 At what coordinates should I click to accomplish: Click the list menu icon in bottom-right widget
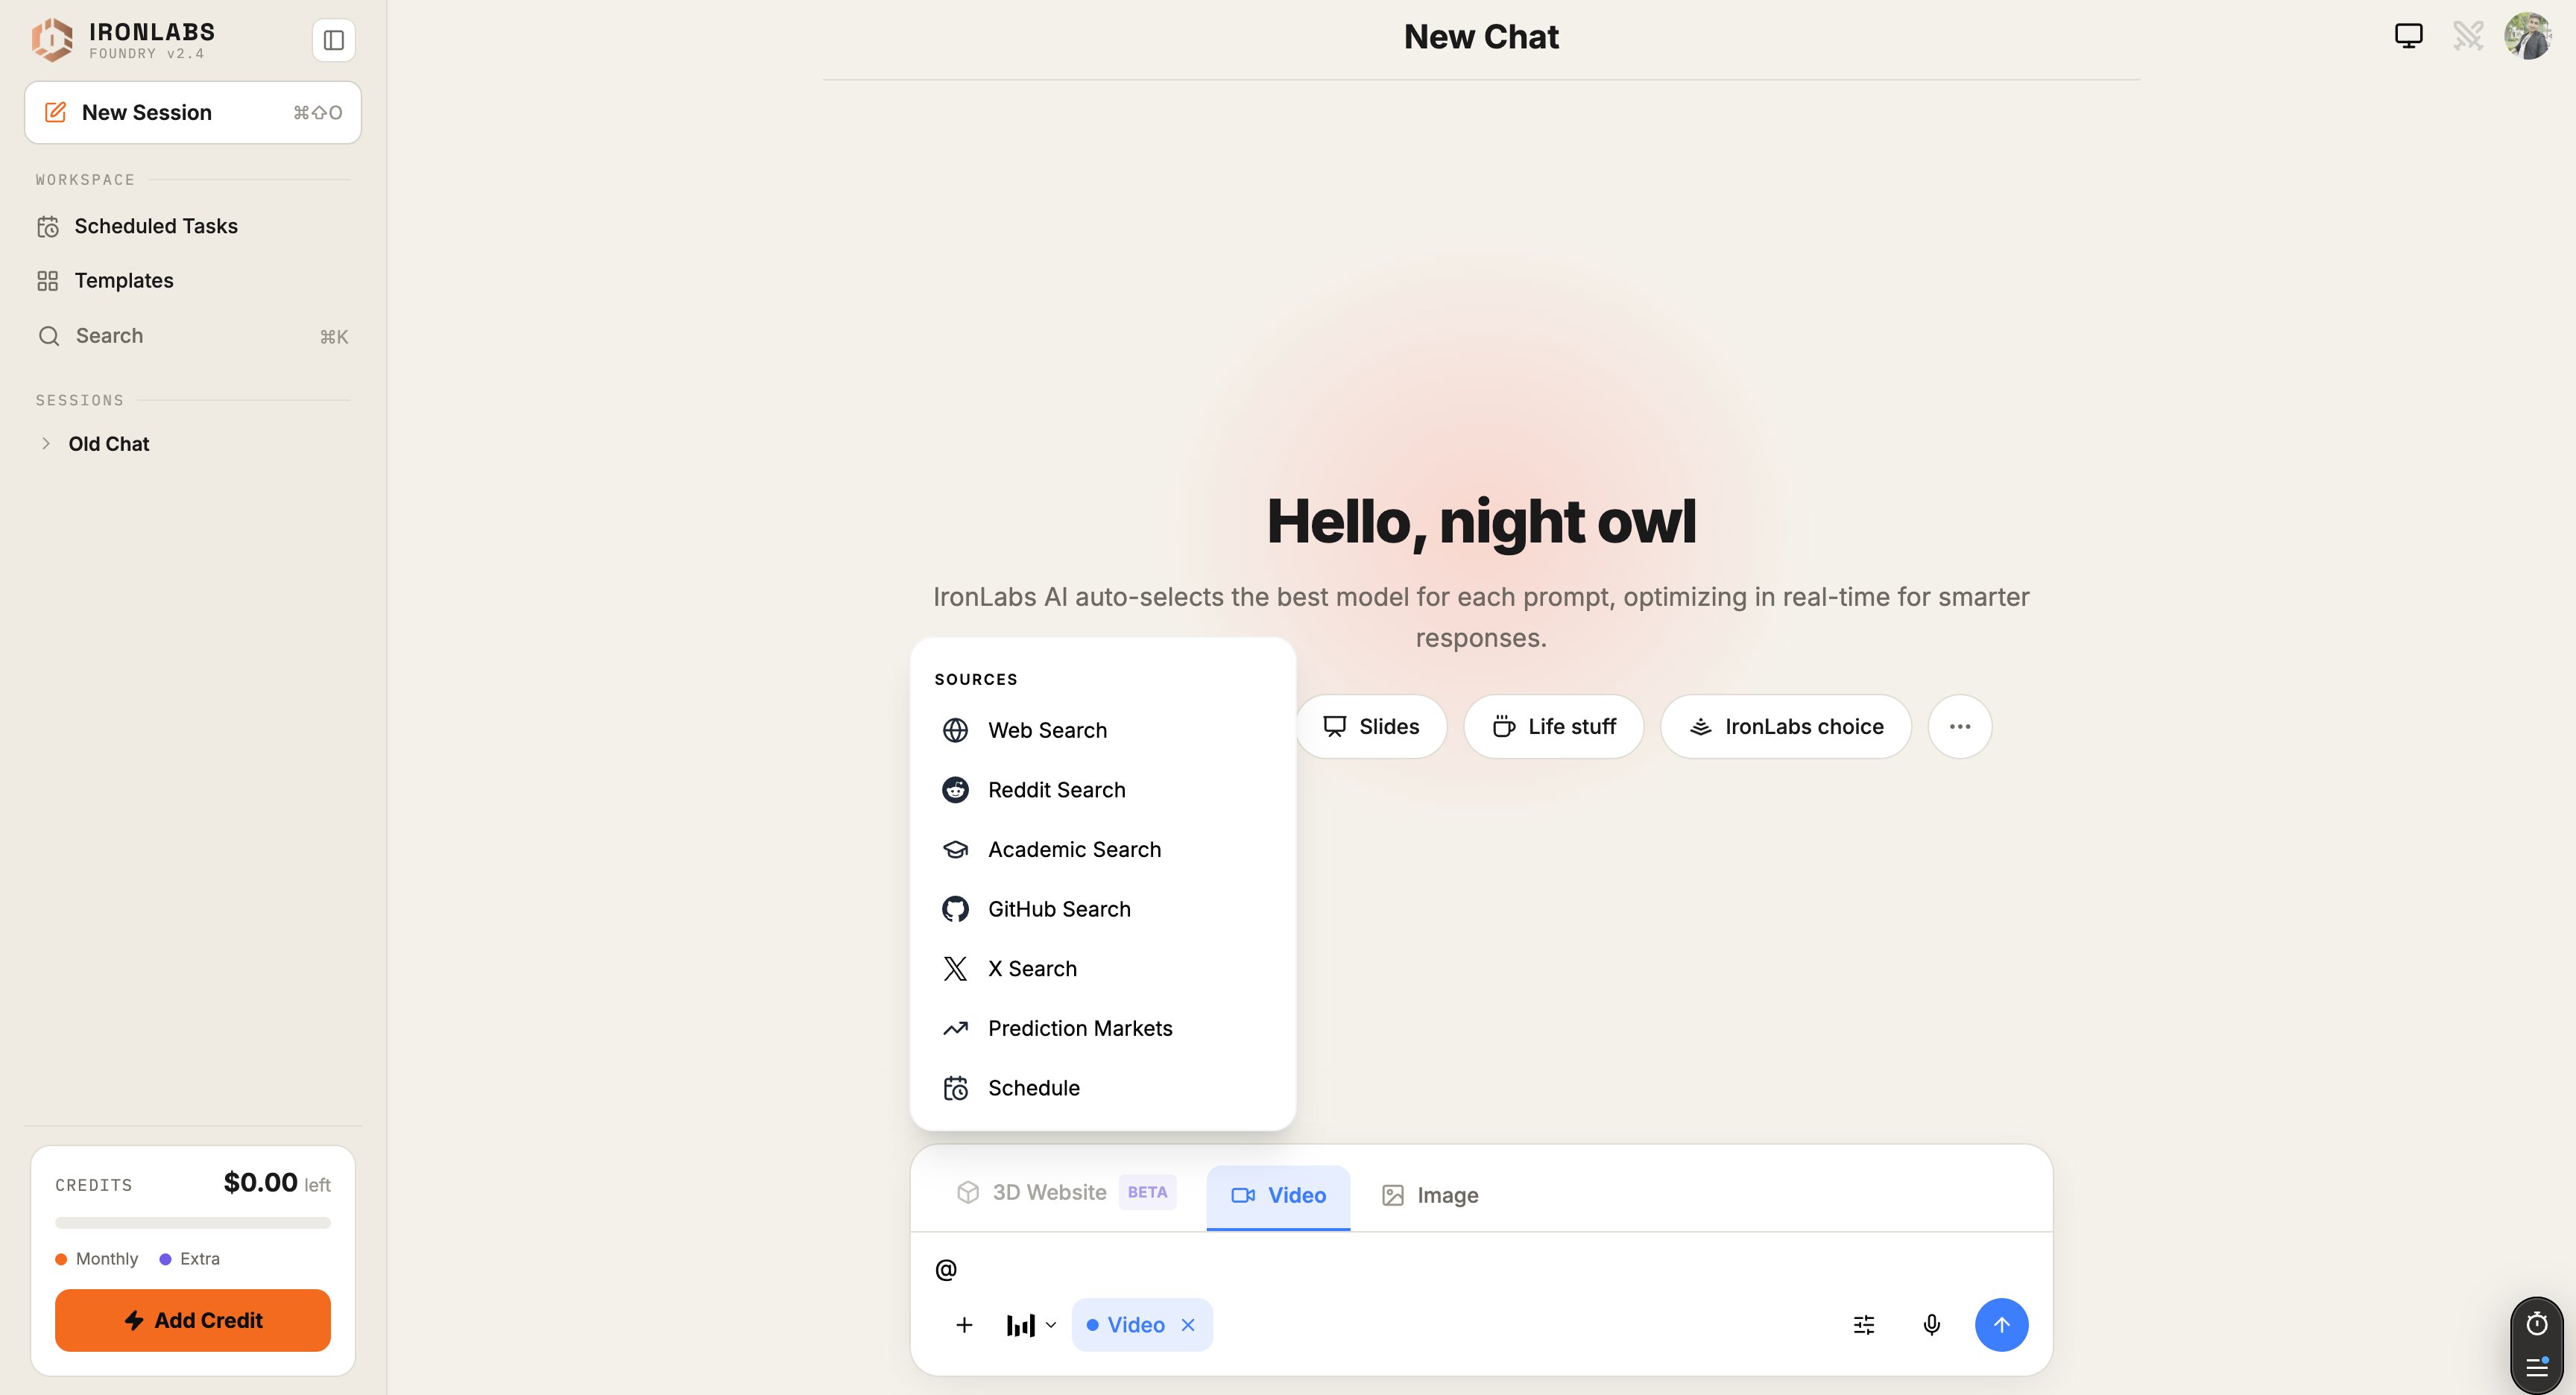coord(2537,1367)
